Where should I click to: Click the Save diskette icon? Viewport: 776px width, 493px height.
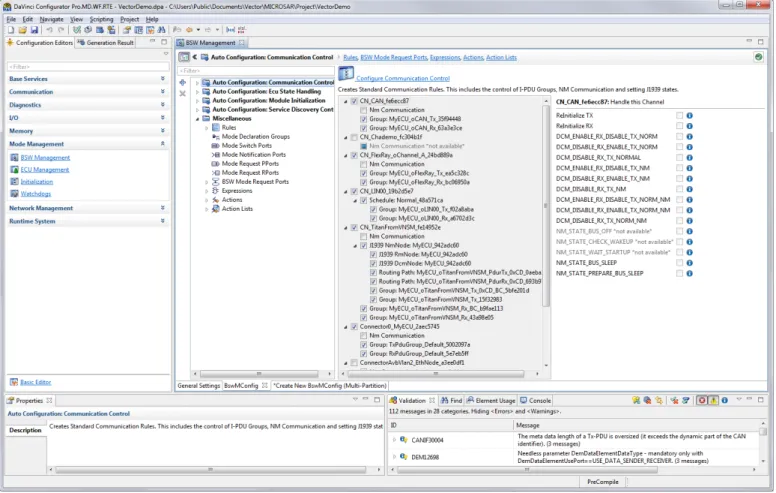34,30
